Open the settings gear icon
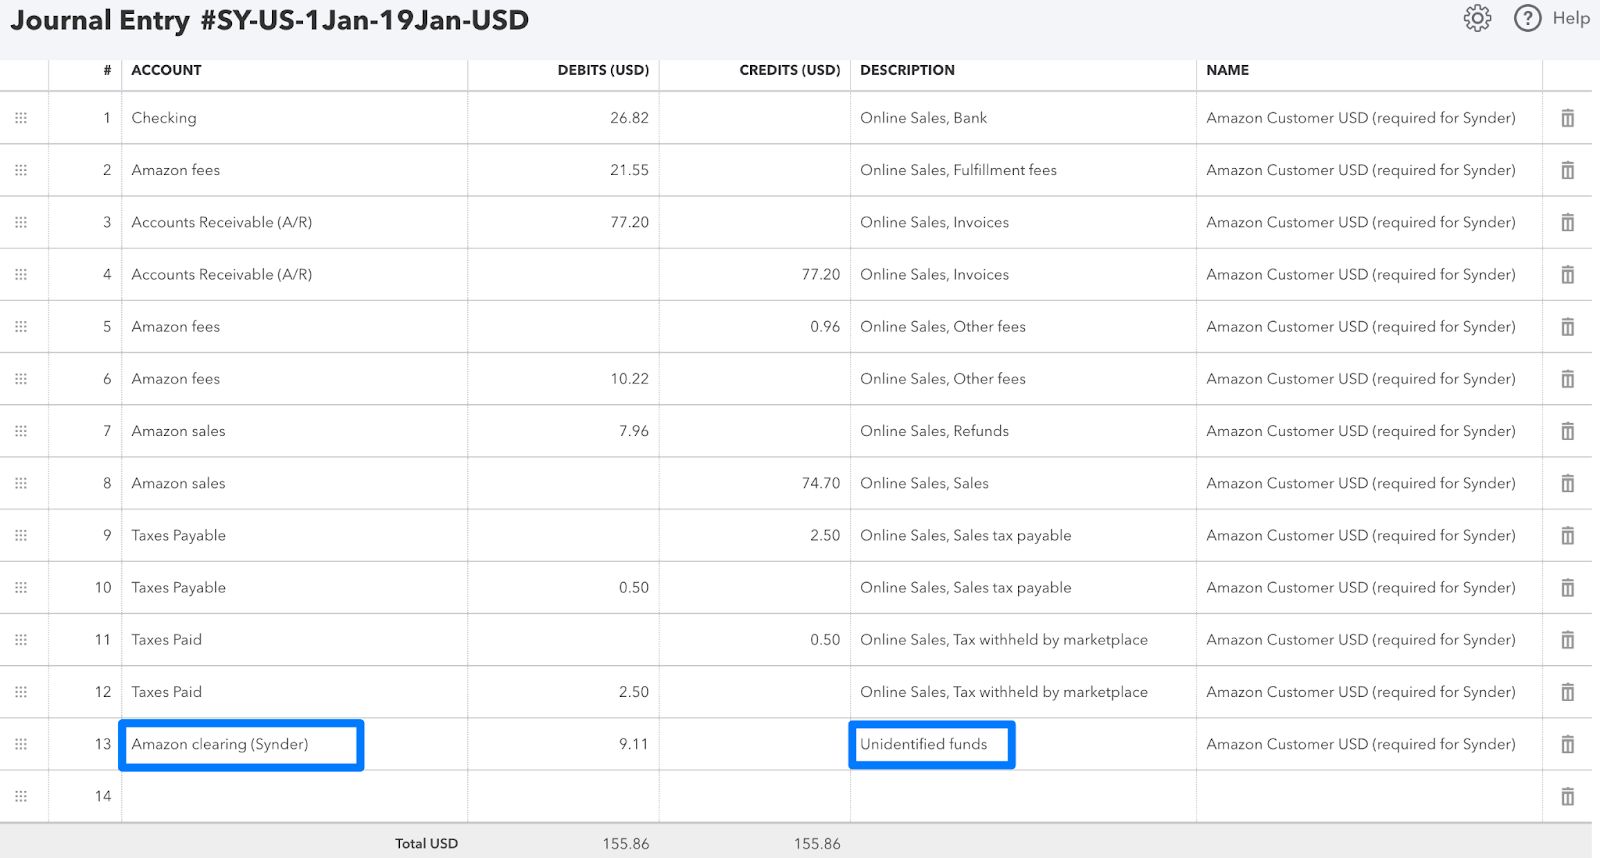 click(1477, 18)
